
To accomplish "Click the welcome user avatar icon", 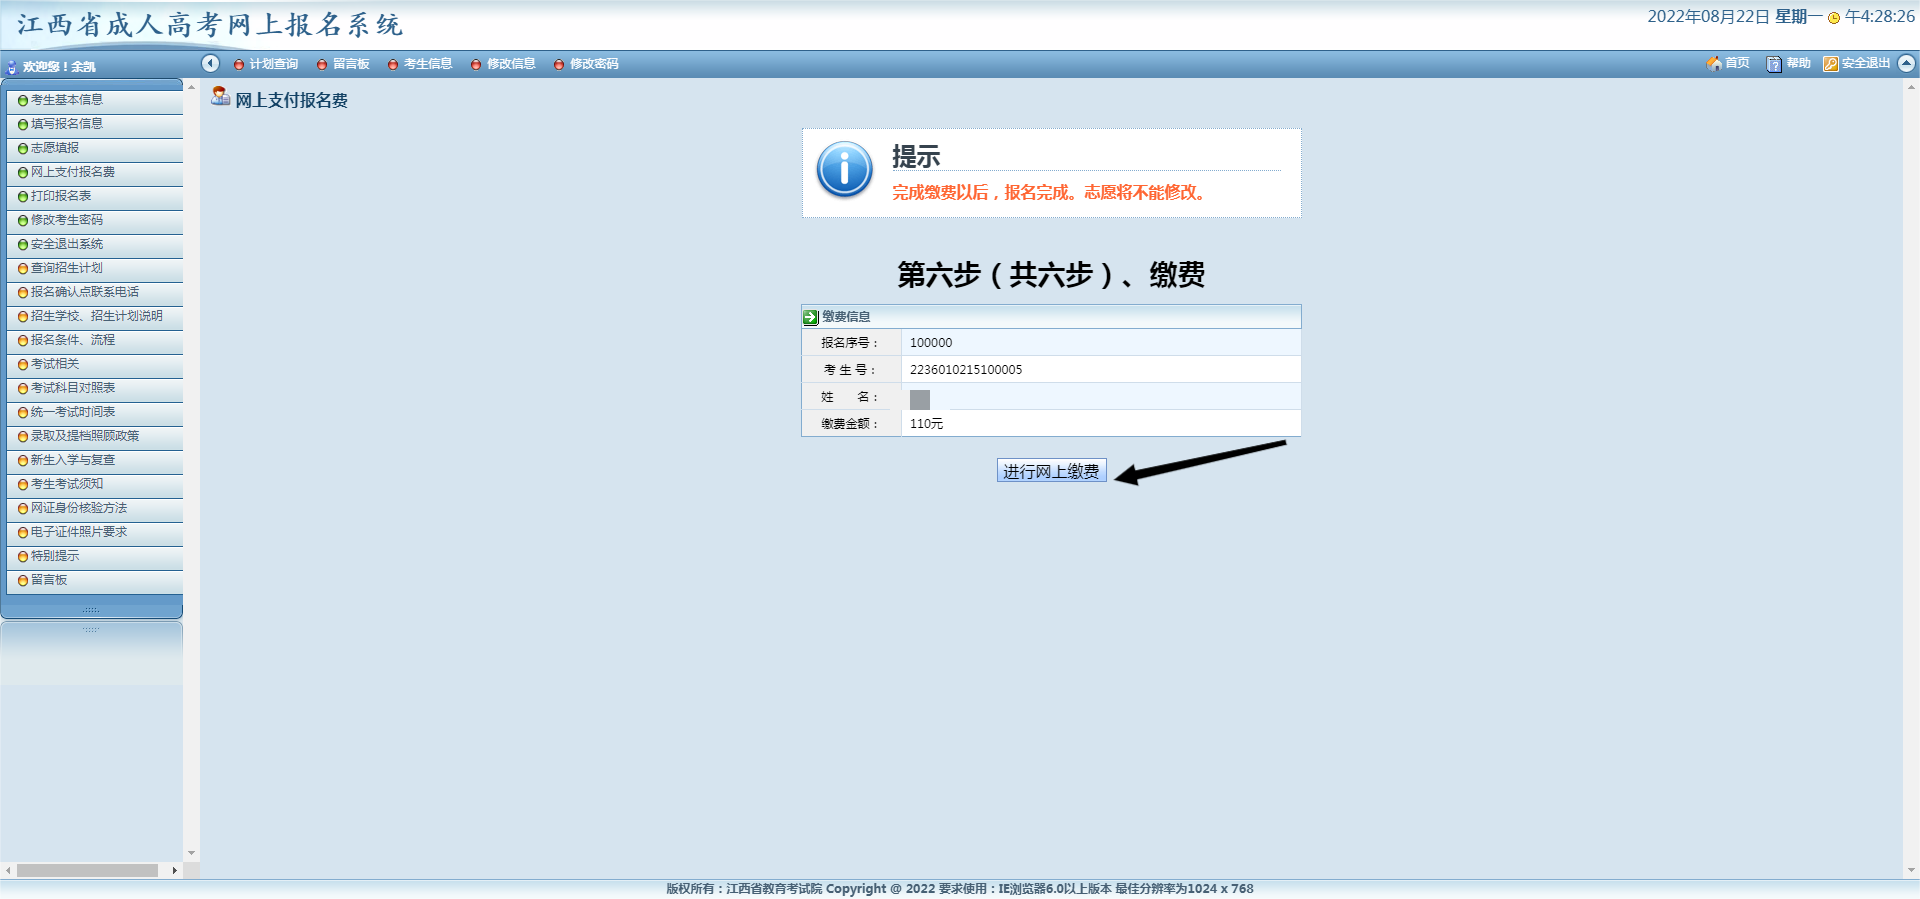I will click(x=12, y=67).
